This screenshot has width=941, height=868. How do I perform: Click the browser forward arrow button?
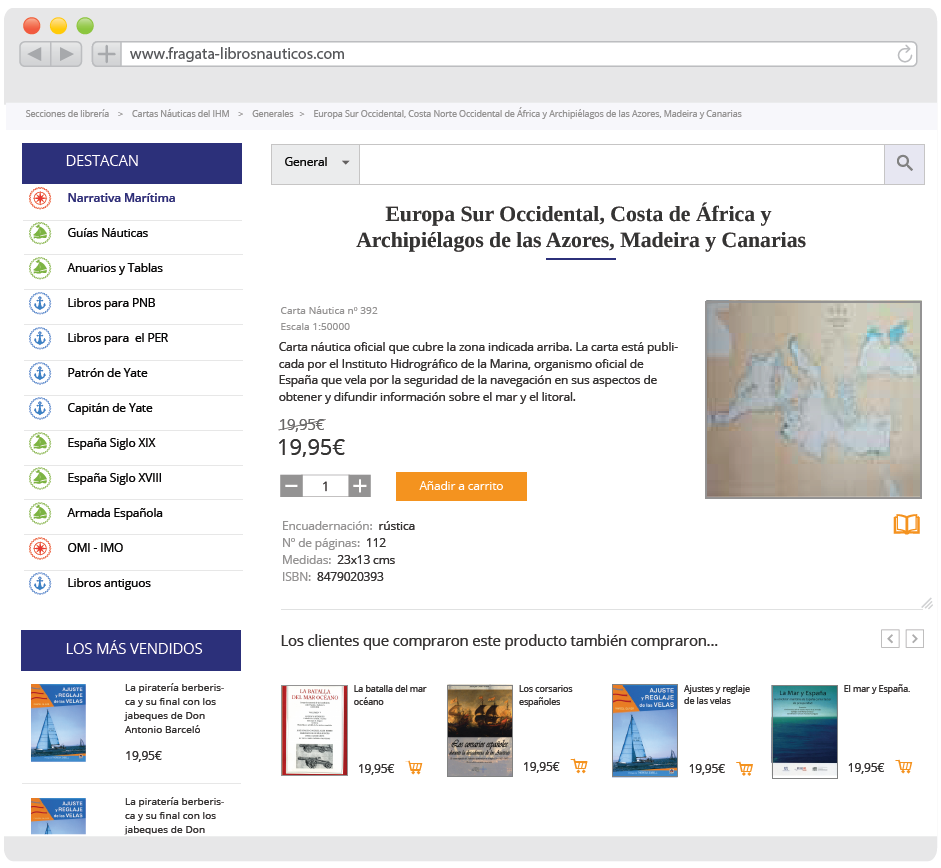pos(66,54)
